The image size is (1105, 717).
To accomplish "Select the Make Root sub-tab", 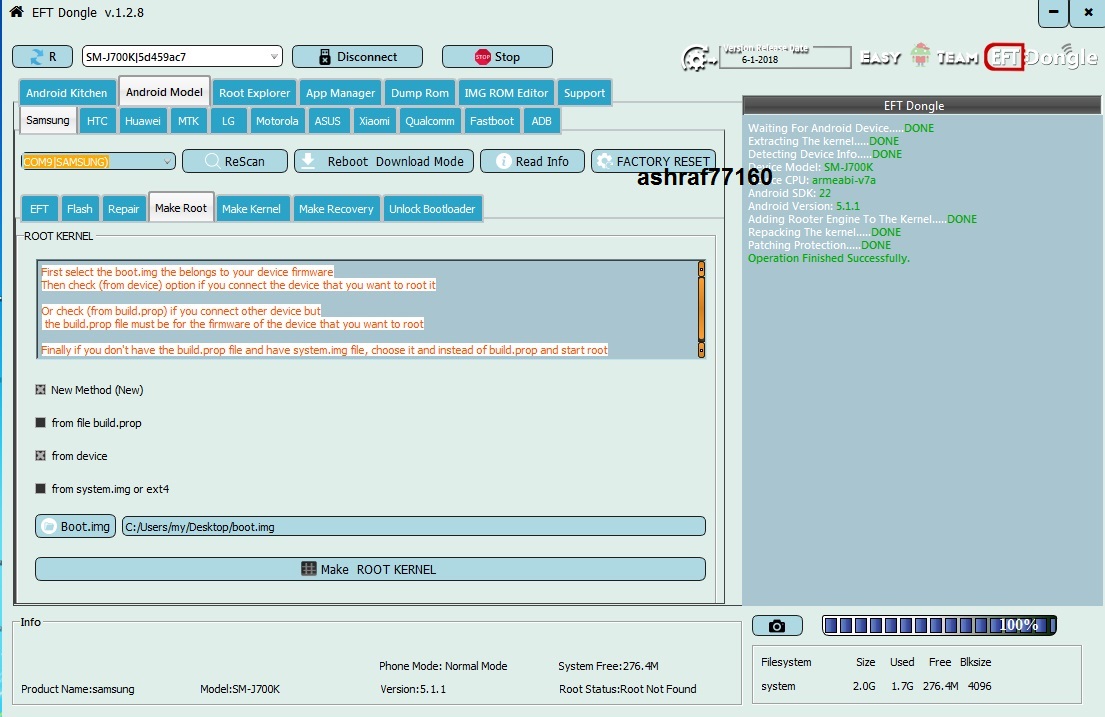I will click(181, 207).
